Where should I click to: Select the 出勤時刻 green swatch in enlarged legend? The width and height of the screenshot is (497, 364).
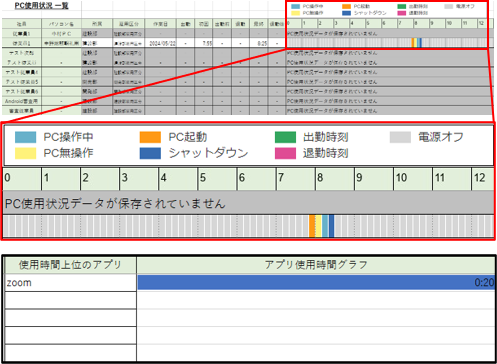pyautogui.click(x=285, y=137)
